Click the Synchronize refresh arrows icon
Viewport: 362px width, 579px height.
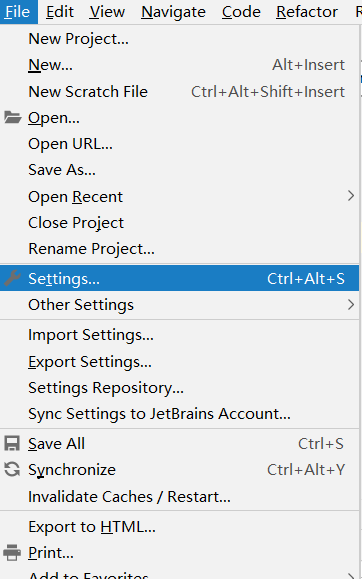(12, 470)
